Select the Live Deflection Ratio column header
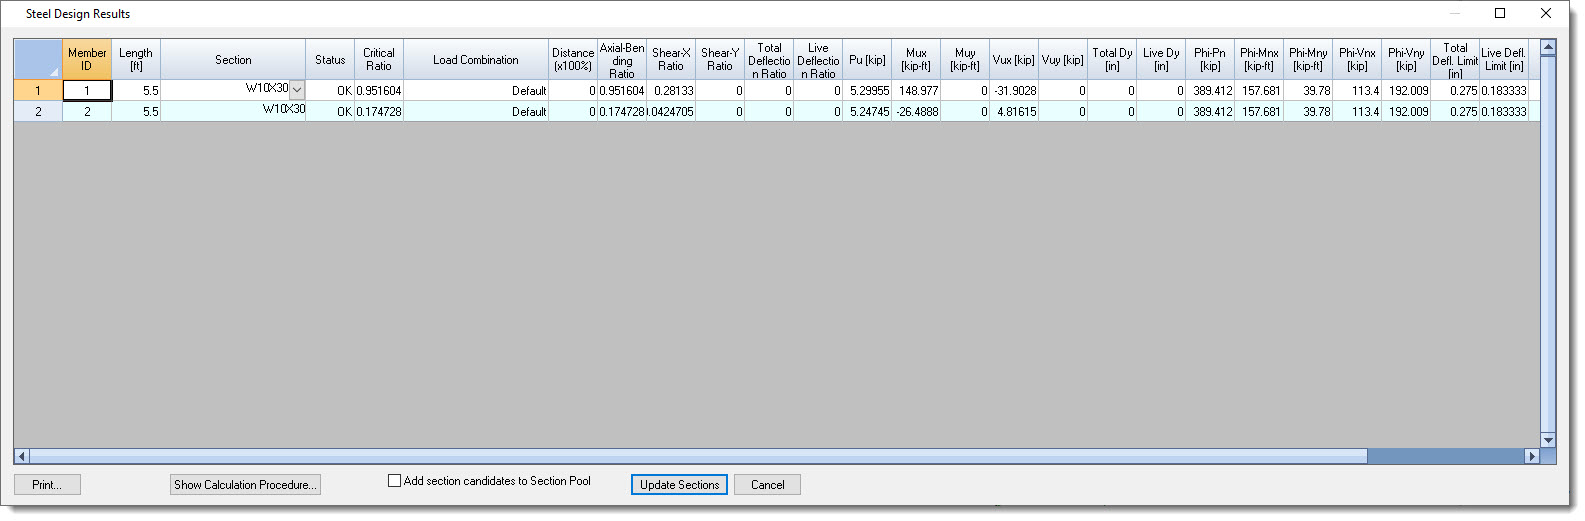This screenshot has width=1585, height=521. point(818,60)
